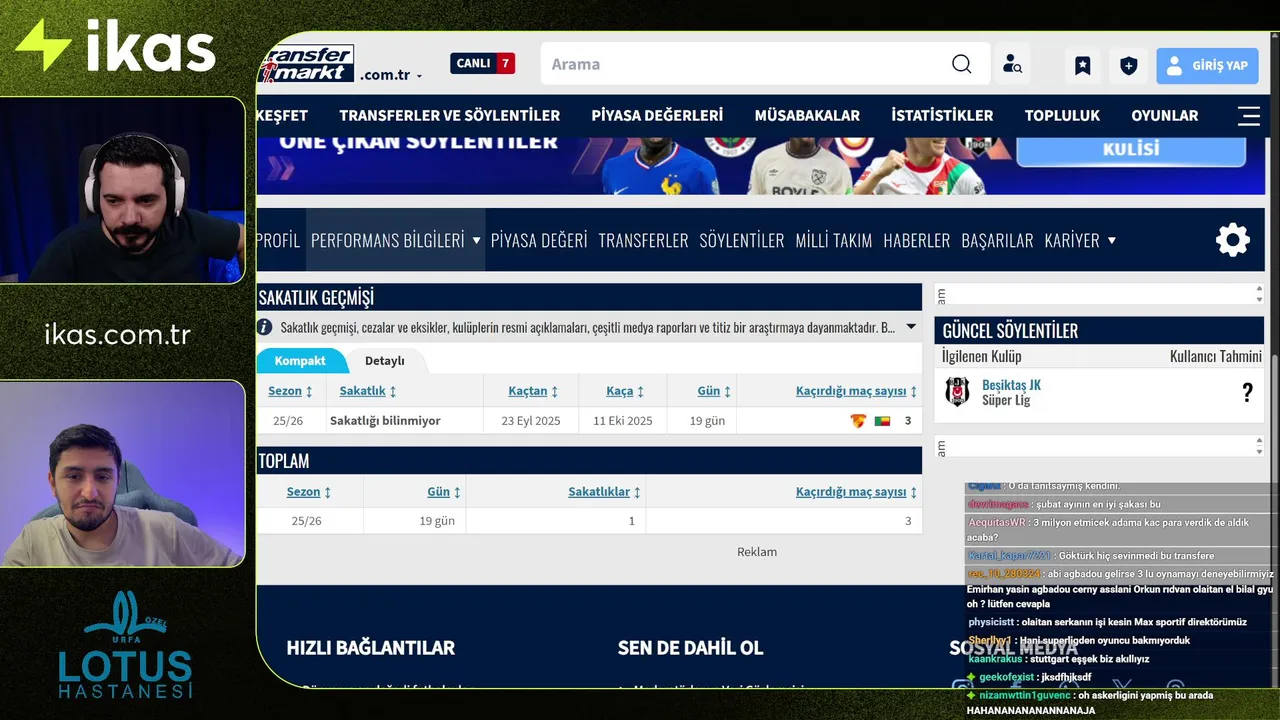The image size is (1280, 720).
Task: Open the hamburger main menu icon
Action: (x=1248, y=115)
